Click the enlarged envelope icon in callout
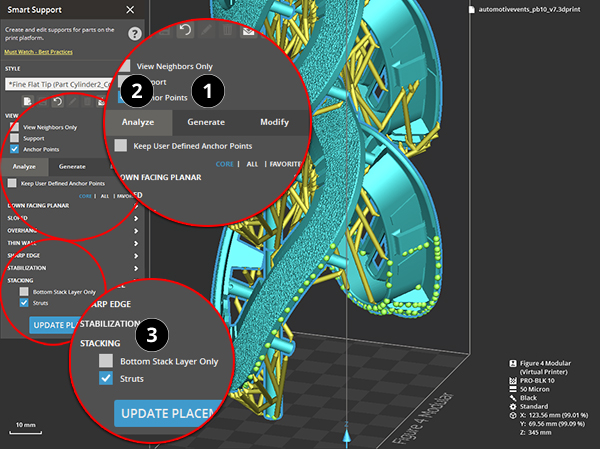 click(248, 31)
